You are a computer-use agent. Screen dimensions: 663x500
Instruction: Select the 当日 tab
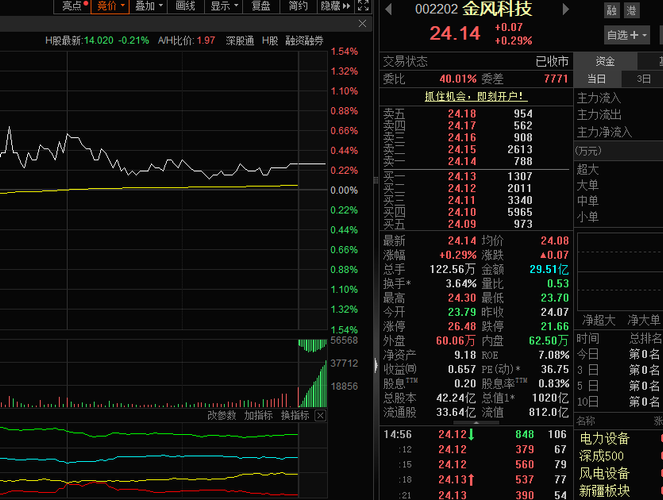pos(596,79)
